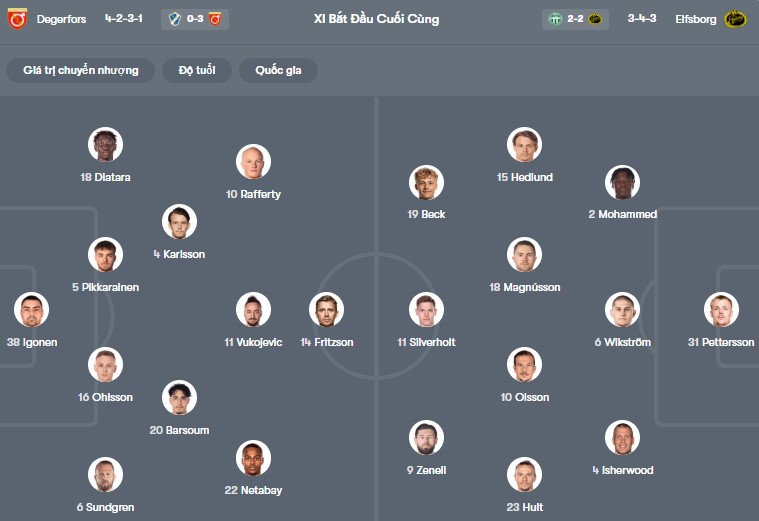Open Fritzson's player photo

click(x=326, y=310)
